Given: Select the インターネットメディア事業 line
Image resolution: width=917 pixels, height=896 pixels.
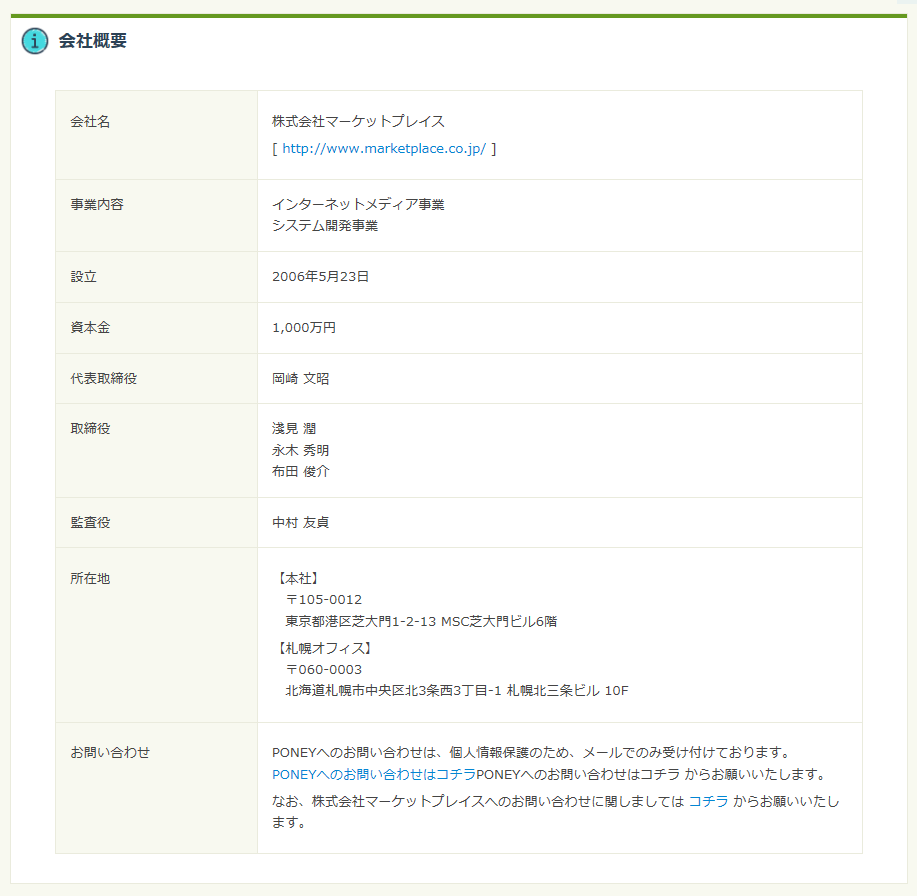Looking at the screenshot, I should click(358, 205).
